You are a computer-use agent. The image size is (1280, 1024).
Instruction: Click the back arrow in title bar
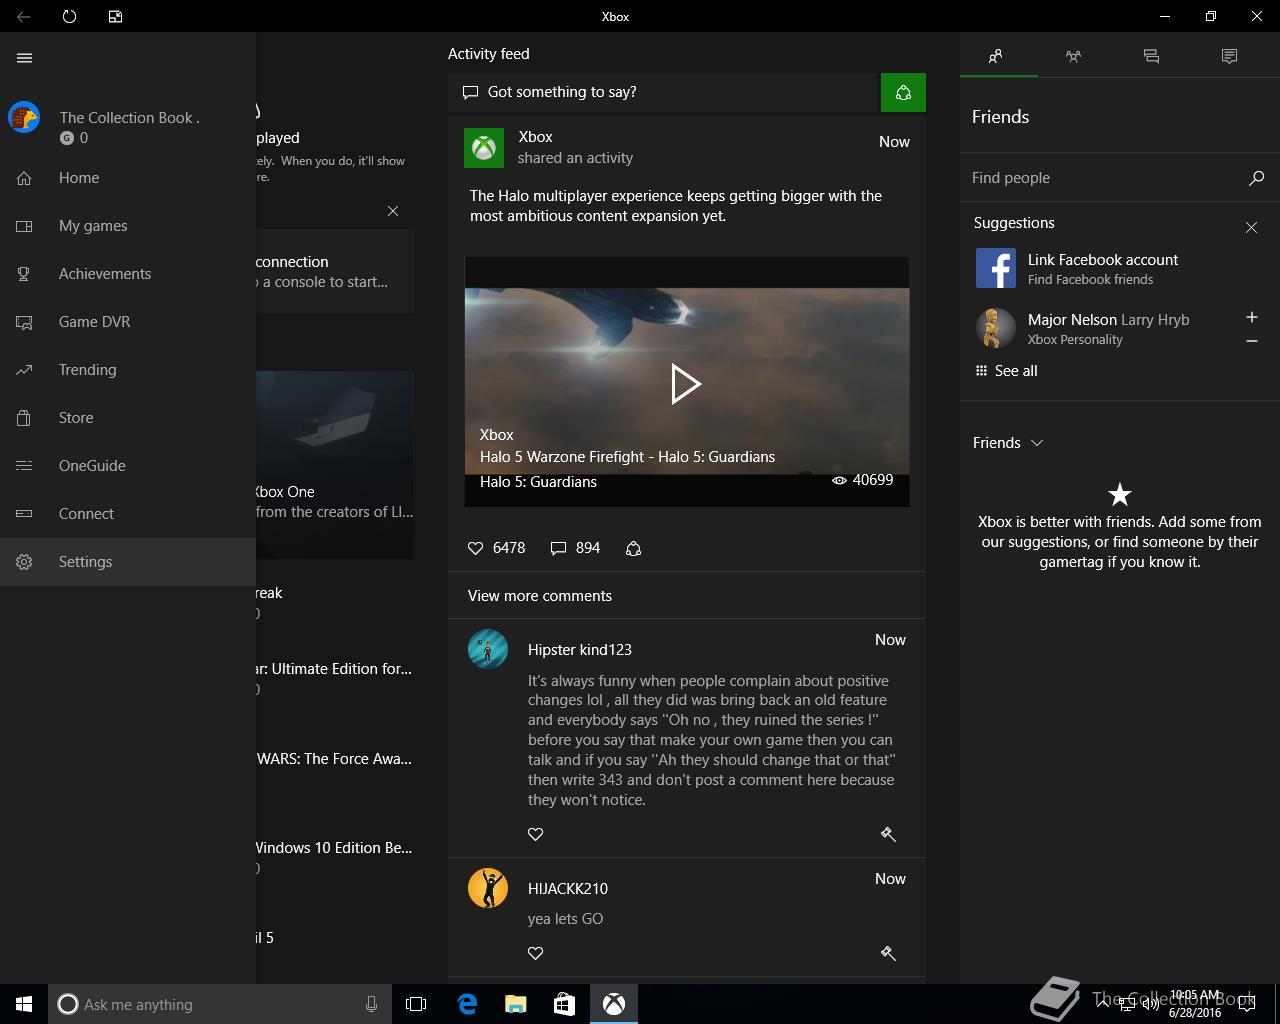click(23, 16)
